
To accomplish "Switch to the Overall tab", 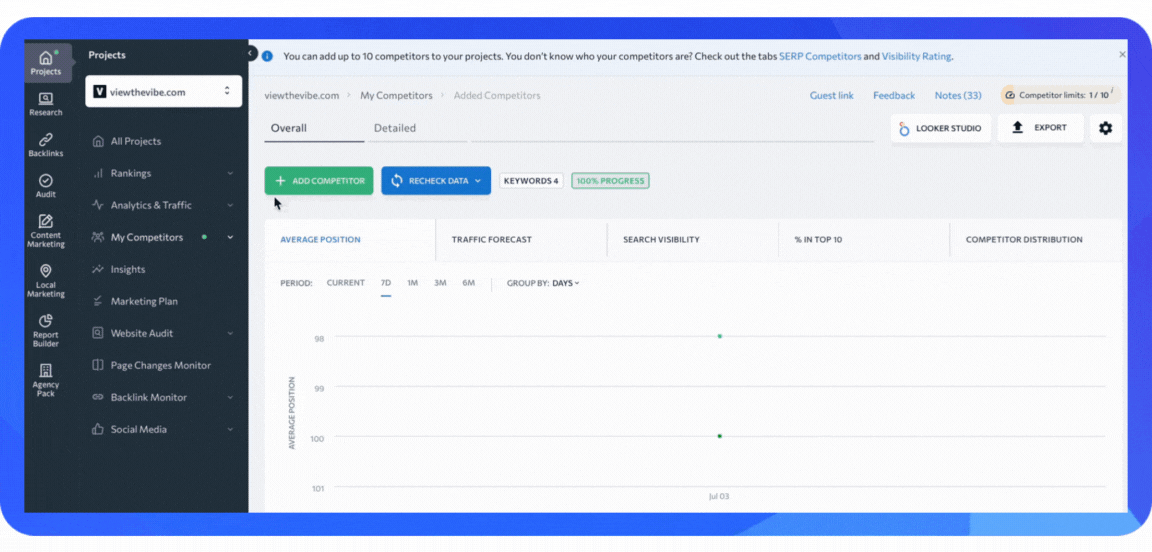I will pos(314,128).
